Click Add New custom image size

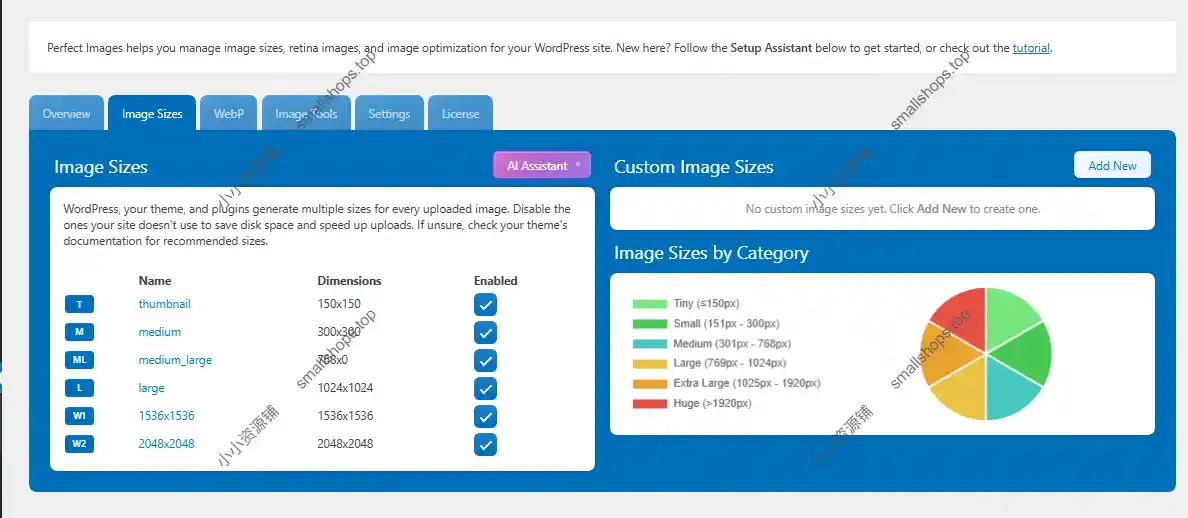[1112, 165]
